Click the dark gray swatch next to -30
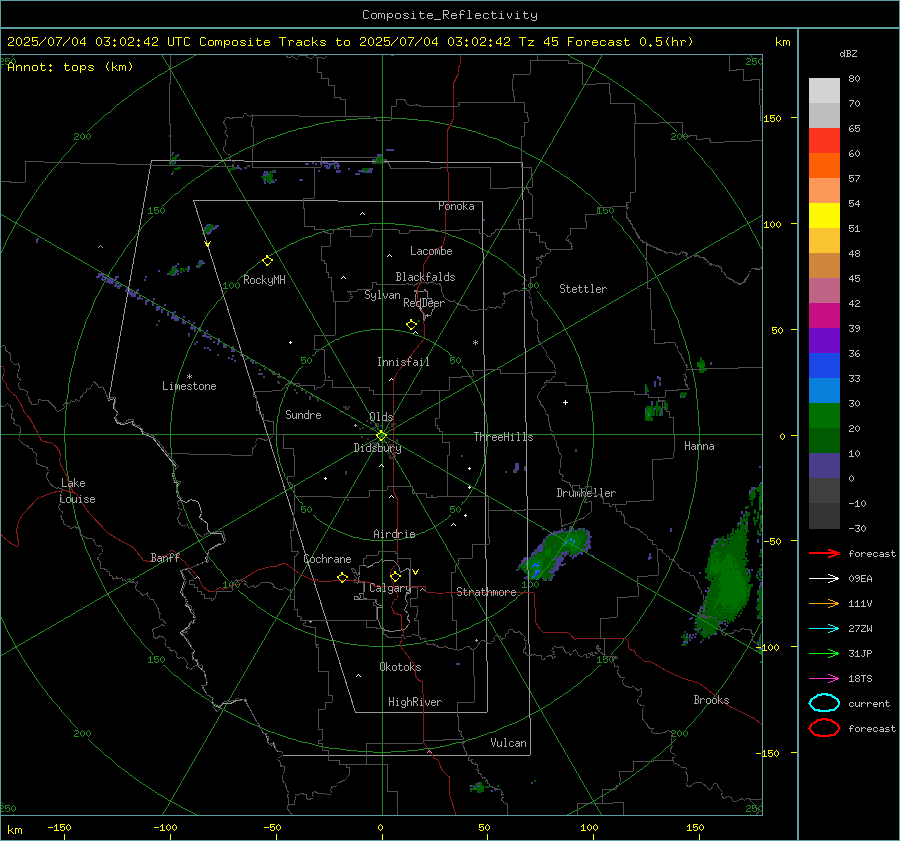The height and width of the screenshot is (841, 900). (824, 516)
